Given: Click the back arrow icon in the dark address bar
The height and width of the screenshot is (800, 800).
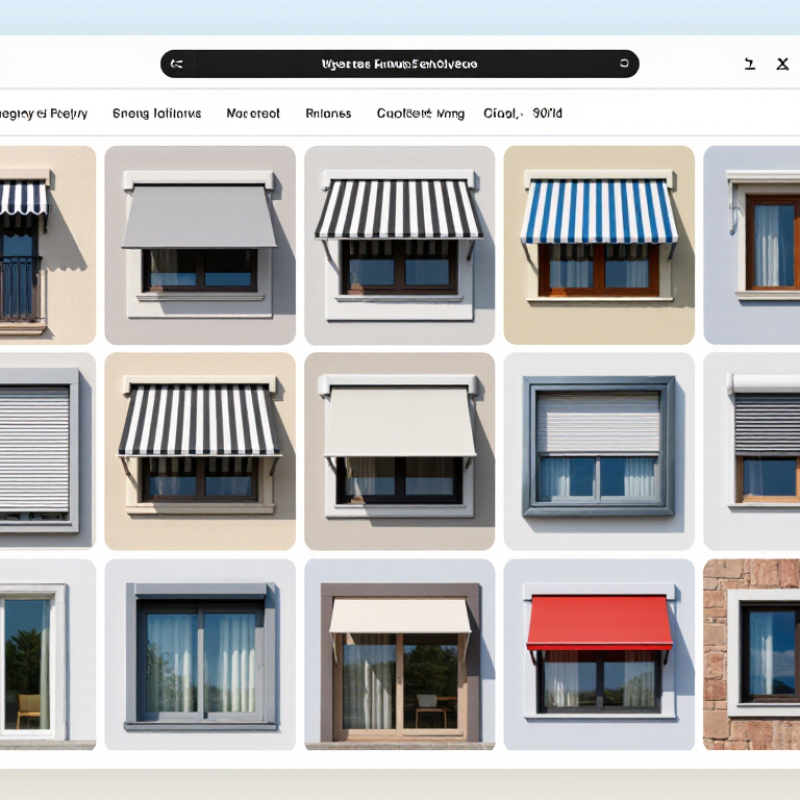Looking at the screenshot, I should (177, 64).
